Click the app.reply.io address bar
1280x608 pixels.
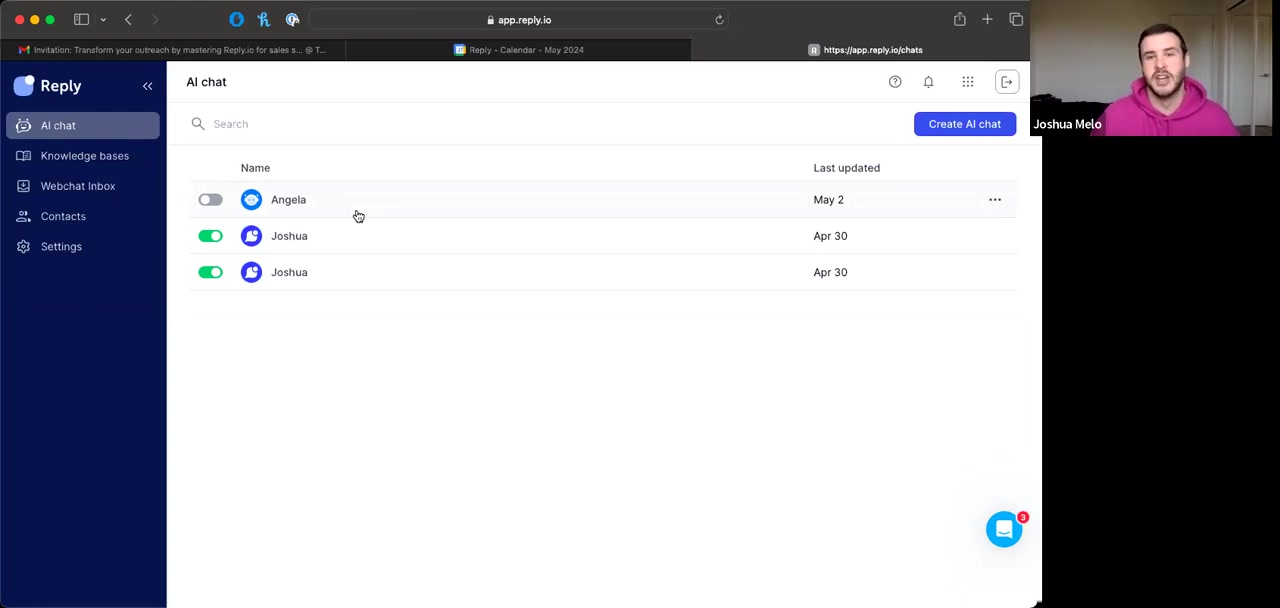(519, 20)
